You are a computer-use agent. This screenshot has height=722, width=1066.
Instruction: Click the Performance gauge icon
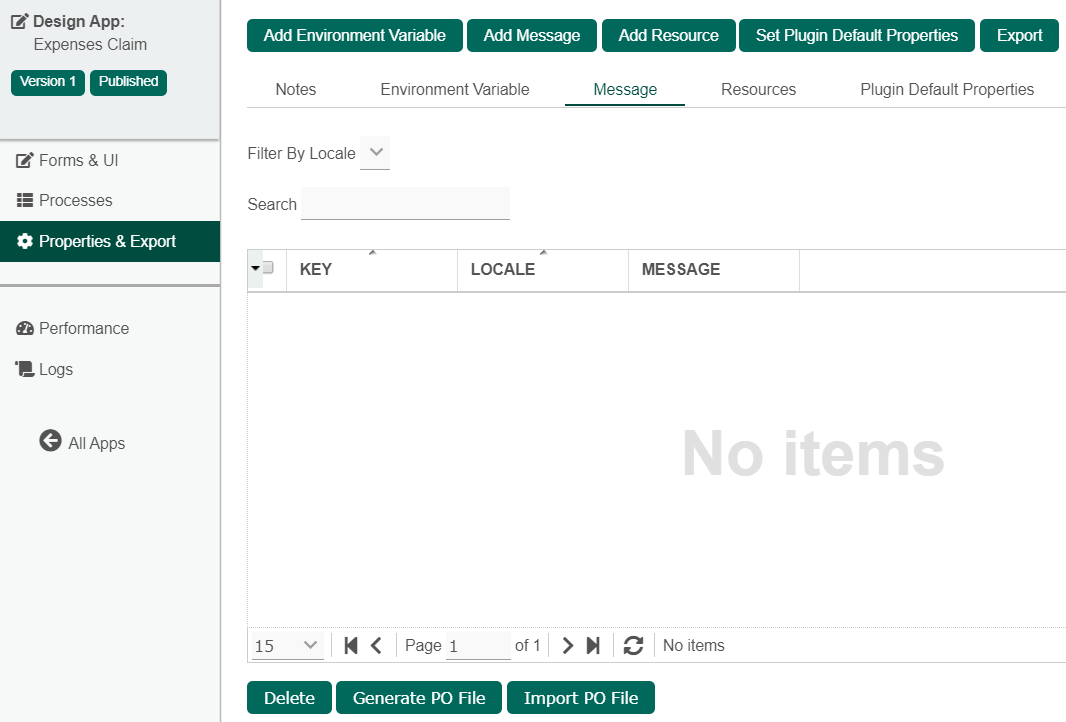(x=25, y=328)
